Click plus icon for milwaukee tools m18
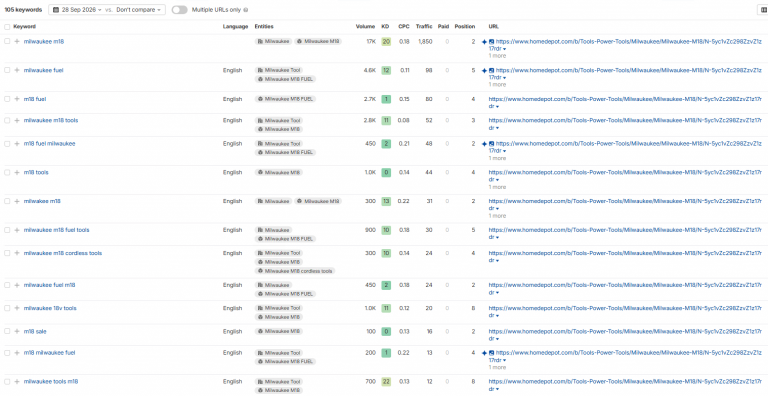The height and width of the screenshot is (396, 768). [x=17, y=381]
